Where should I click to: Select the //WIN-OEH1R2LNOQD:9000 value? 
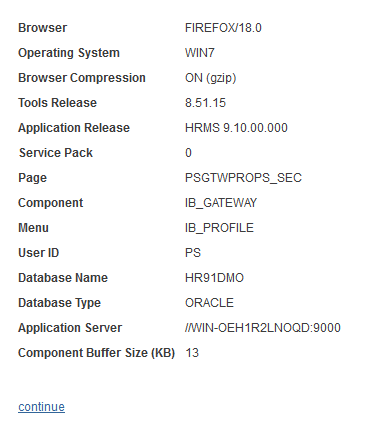click(x=263, y=328)
